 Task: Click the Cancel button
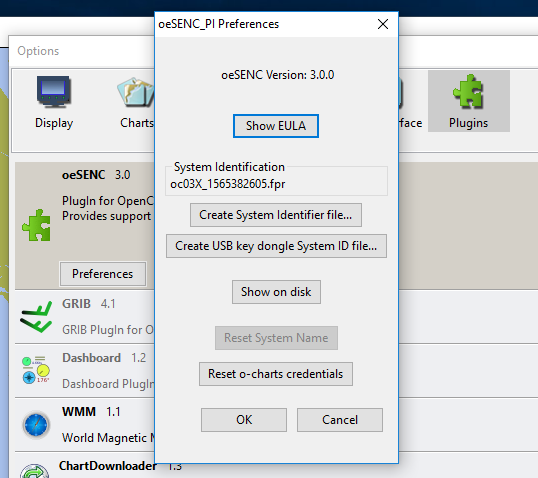340,420
